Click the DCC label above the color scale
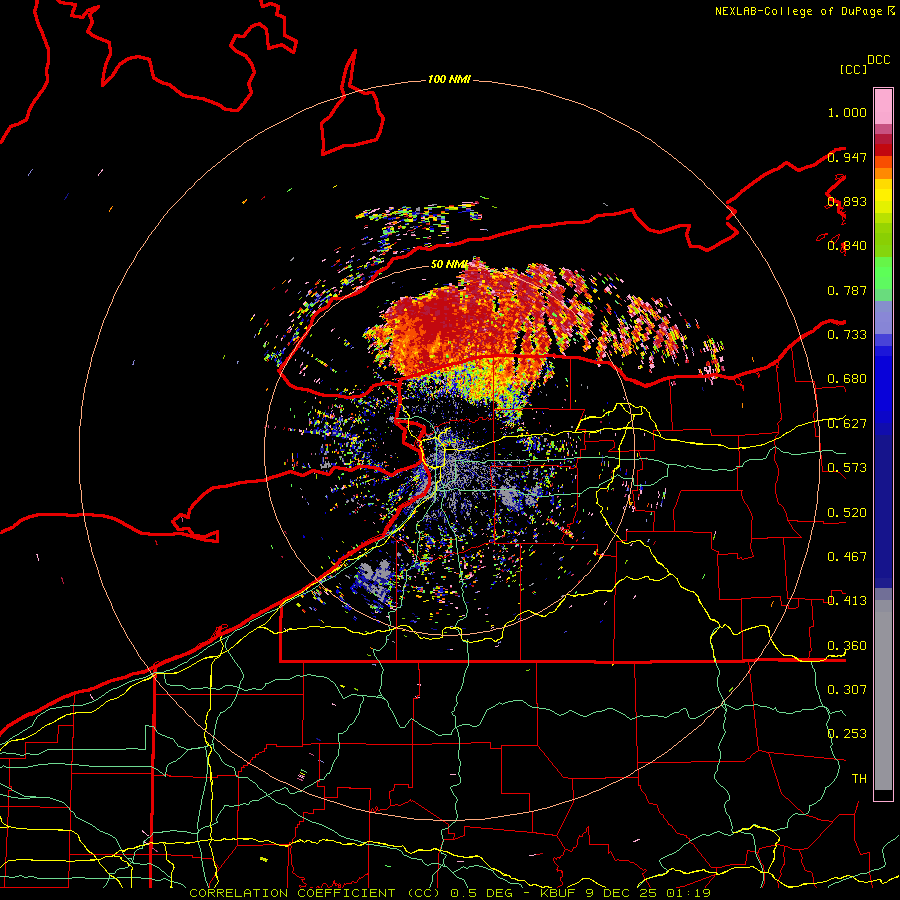Screen dimensions: 900x900 tap(879, 60)
